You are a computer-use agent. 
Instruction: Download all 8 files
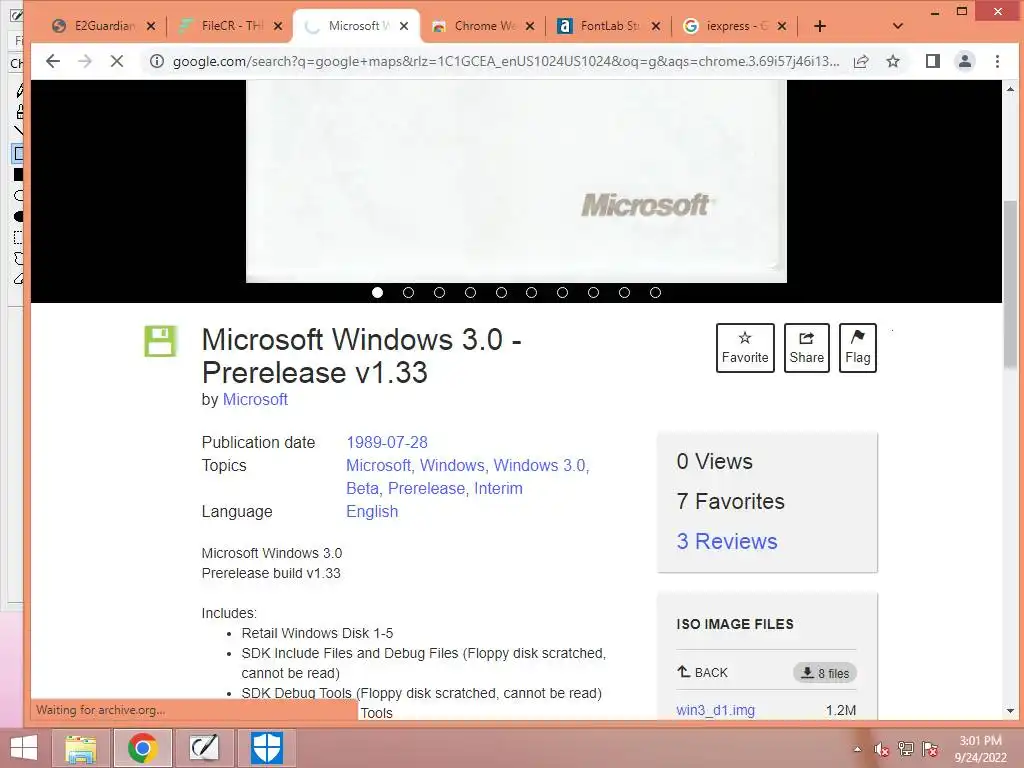click(825, 673)
